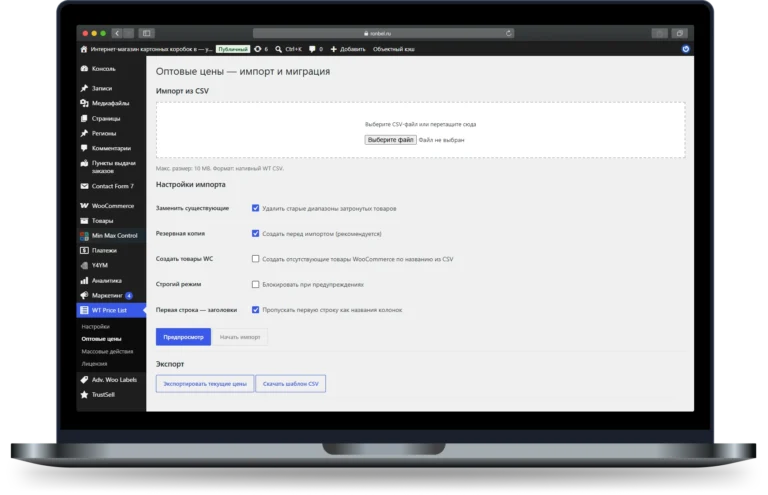Click the Файл не выбран text
Viewport: 768px width, 495px height.
click(x=441, y=140)
